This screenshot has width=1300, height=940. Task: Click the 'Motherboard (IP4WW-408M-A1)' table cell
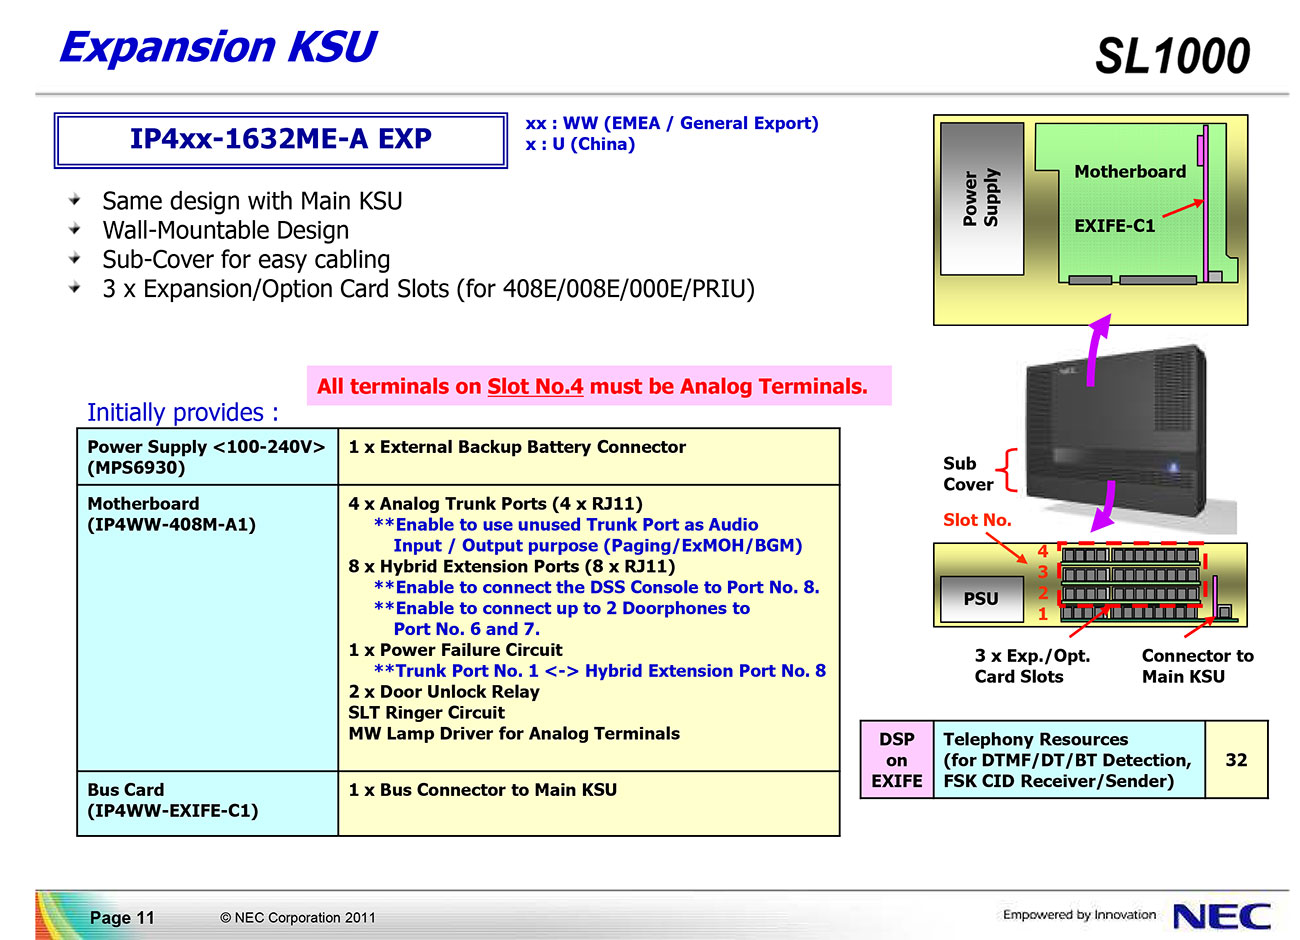(207, 628)
